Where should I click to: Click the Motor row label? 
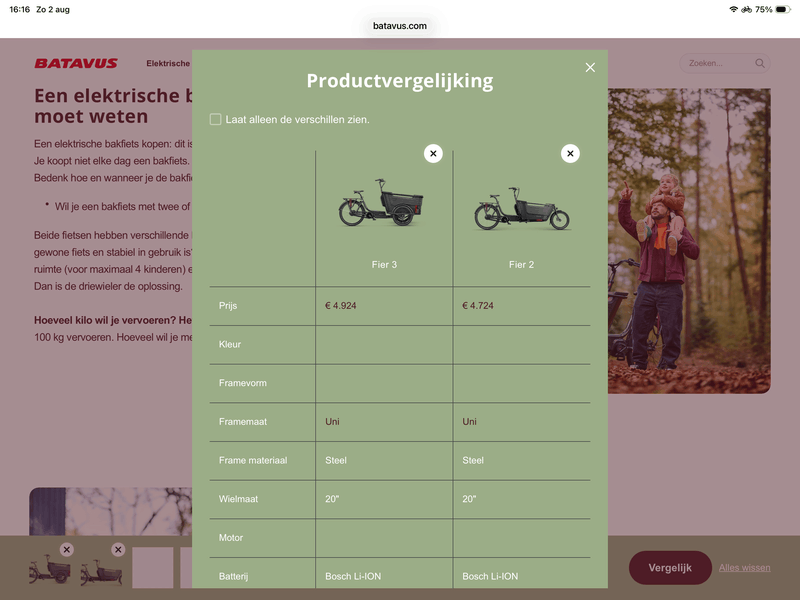click(231, 538)
